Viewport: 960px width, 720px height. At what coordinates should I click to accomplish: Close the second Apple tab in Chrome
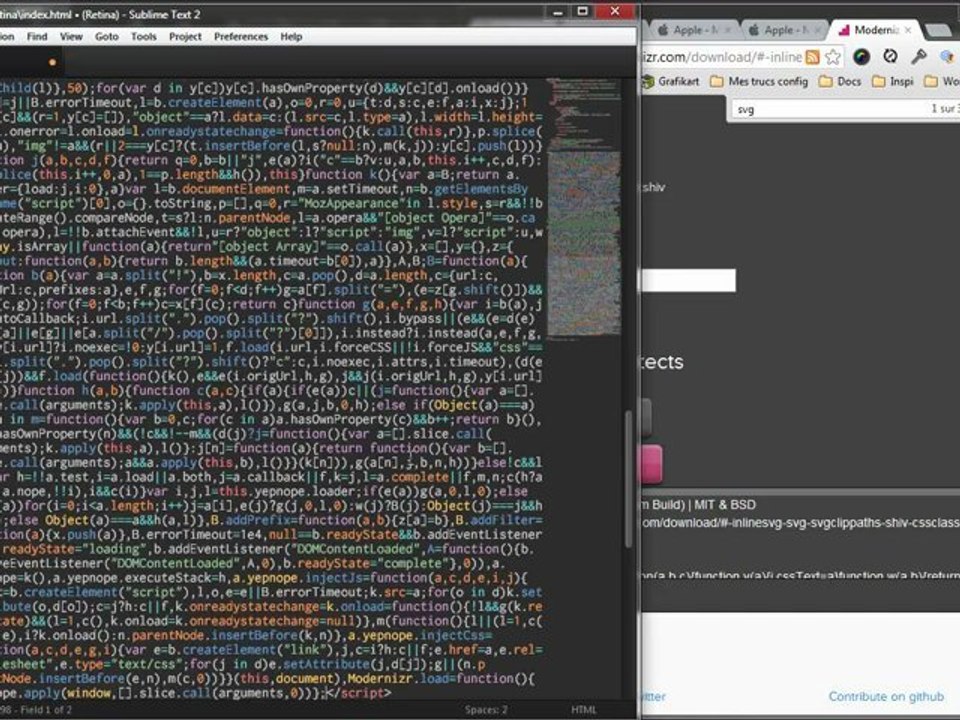point(819,29)
